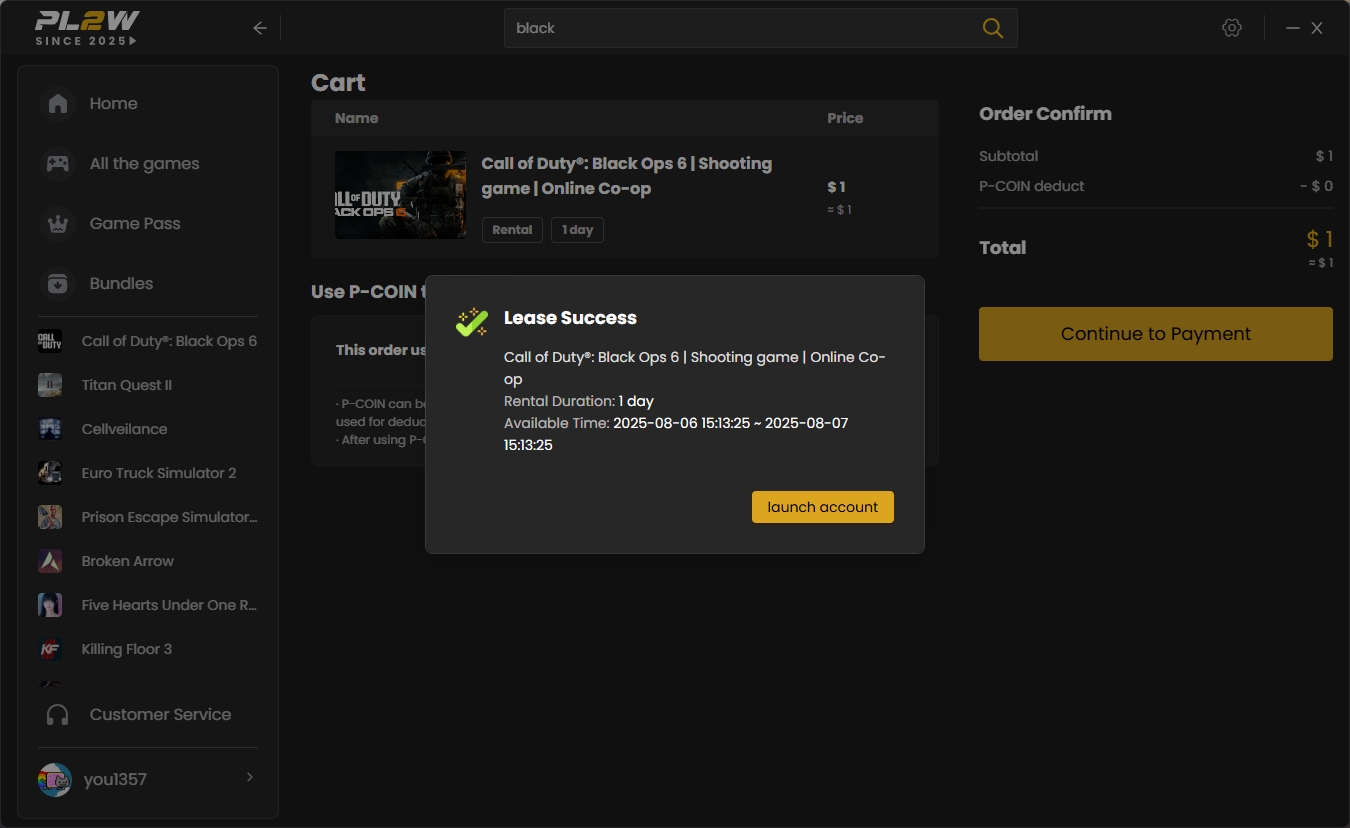Click the crown icon for Game Pass
1350x828 pixels.
tap(58, 224)
